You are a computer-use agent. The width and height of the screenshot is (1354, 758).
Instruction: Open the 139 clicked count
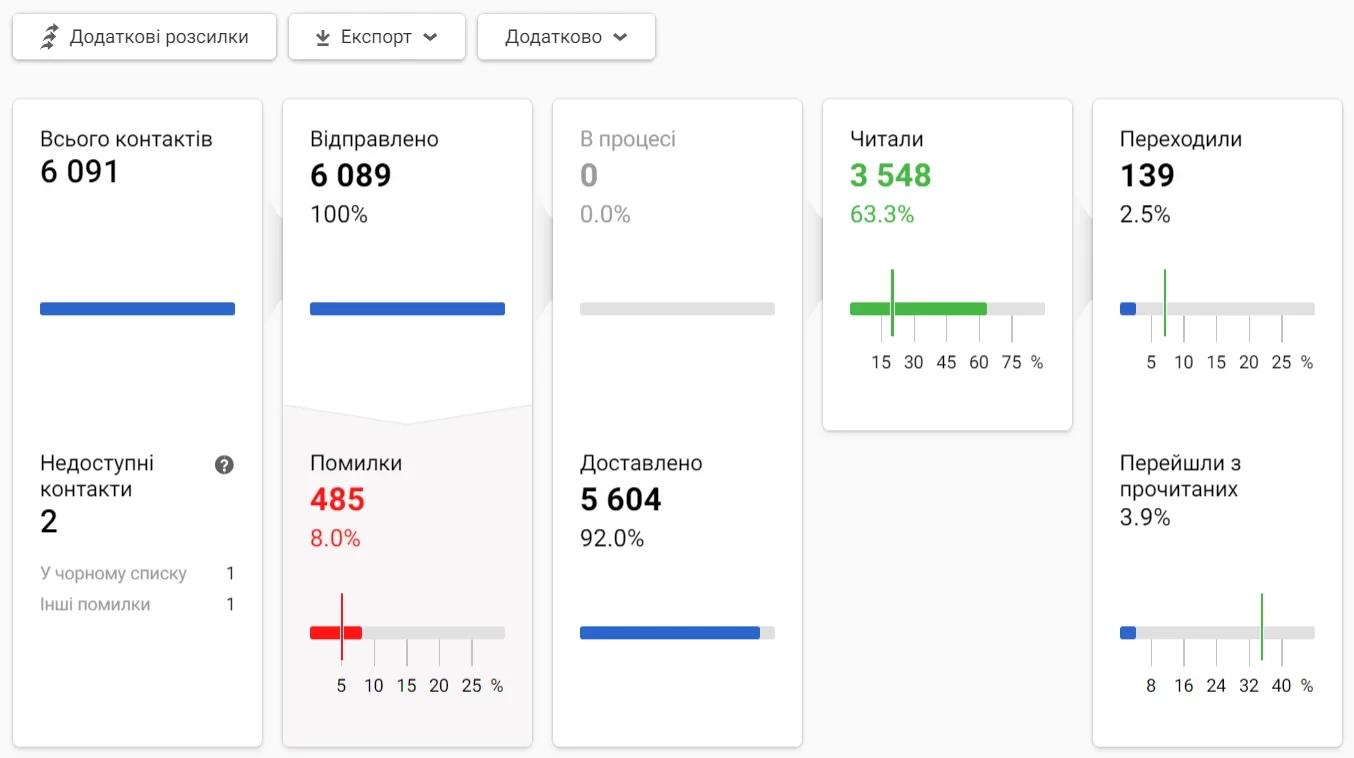(1147, 175)
